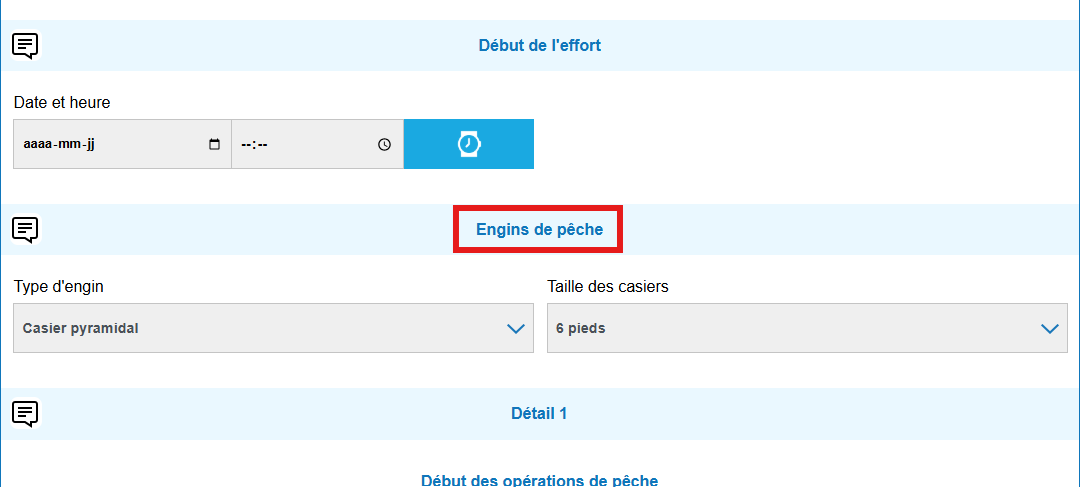Click the chevron arrow on the Type d'engin box
The width and height of the screenshot is (1080, 487).
click(515, 328)
